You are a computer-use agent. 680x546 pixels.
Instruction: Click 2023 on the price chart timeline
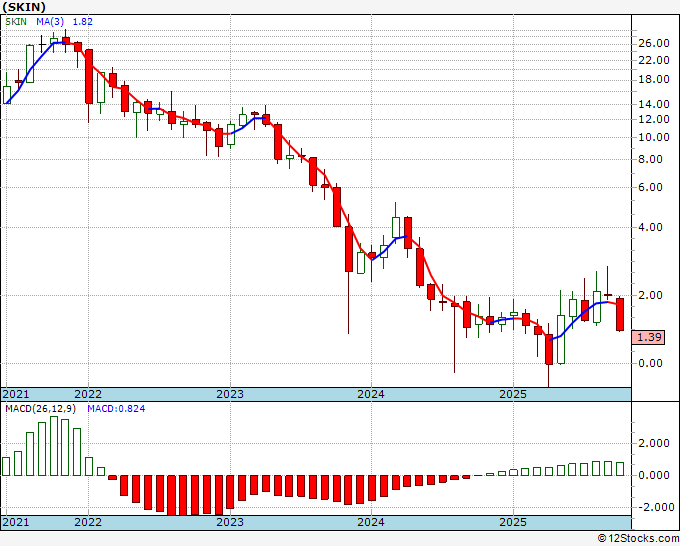coord(230,394)
